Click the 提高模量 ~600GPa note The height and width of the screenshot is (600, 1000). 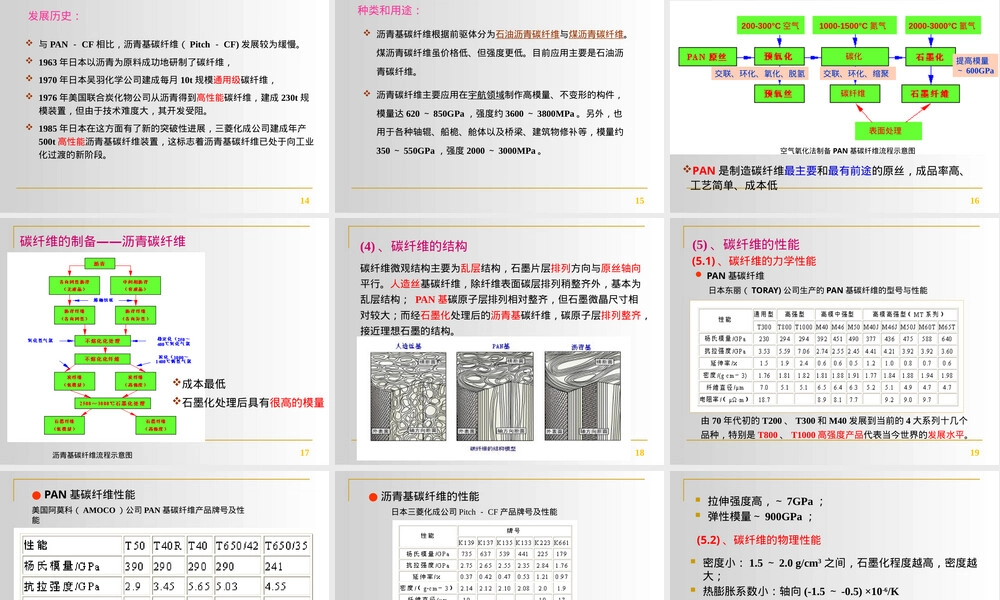click(x=974, y=66)
